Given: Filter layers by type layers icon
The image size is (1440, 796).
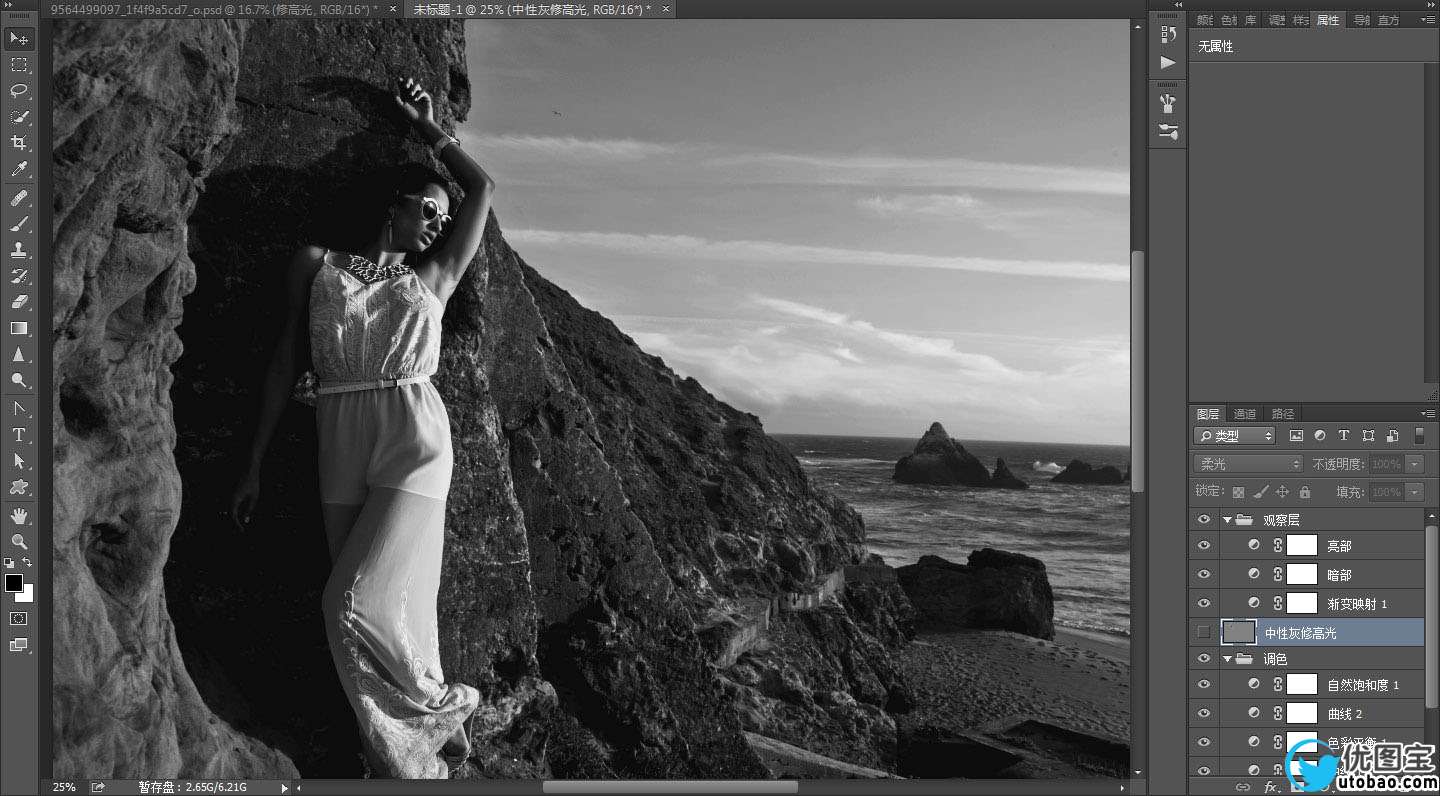Looking at the screenshot, I should coord(1343,436).
